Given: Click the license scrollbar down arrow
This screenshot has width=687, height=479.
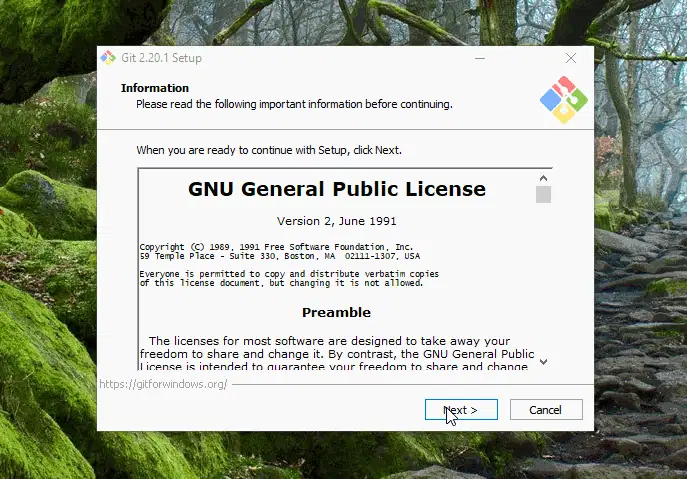Looking at the screenshot, I should [x=543, y=362].
